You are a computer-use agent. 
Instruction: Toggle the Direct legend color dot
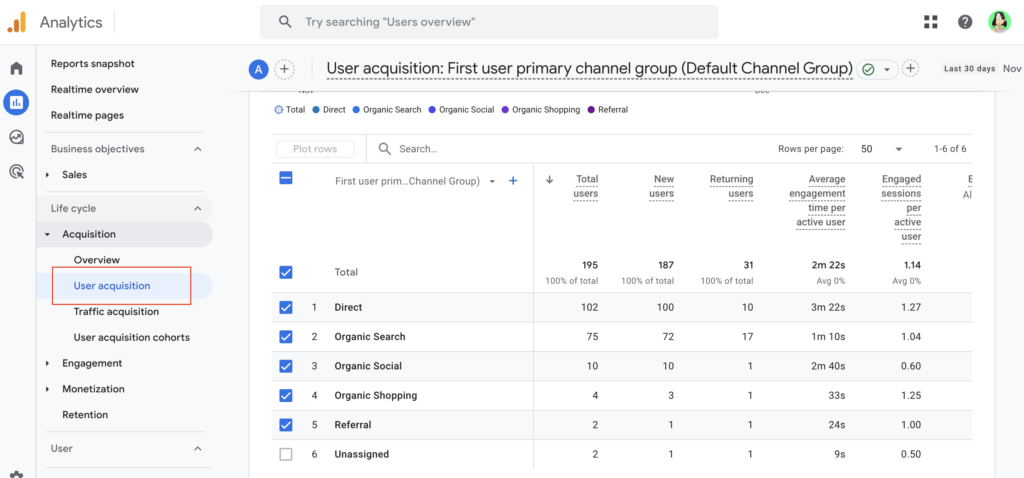pos(316,110)
